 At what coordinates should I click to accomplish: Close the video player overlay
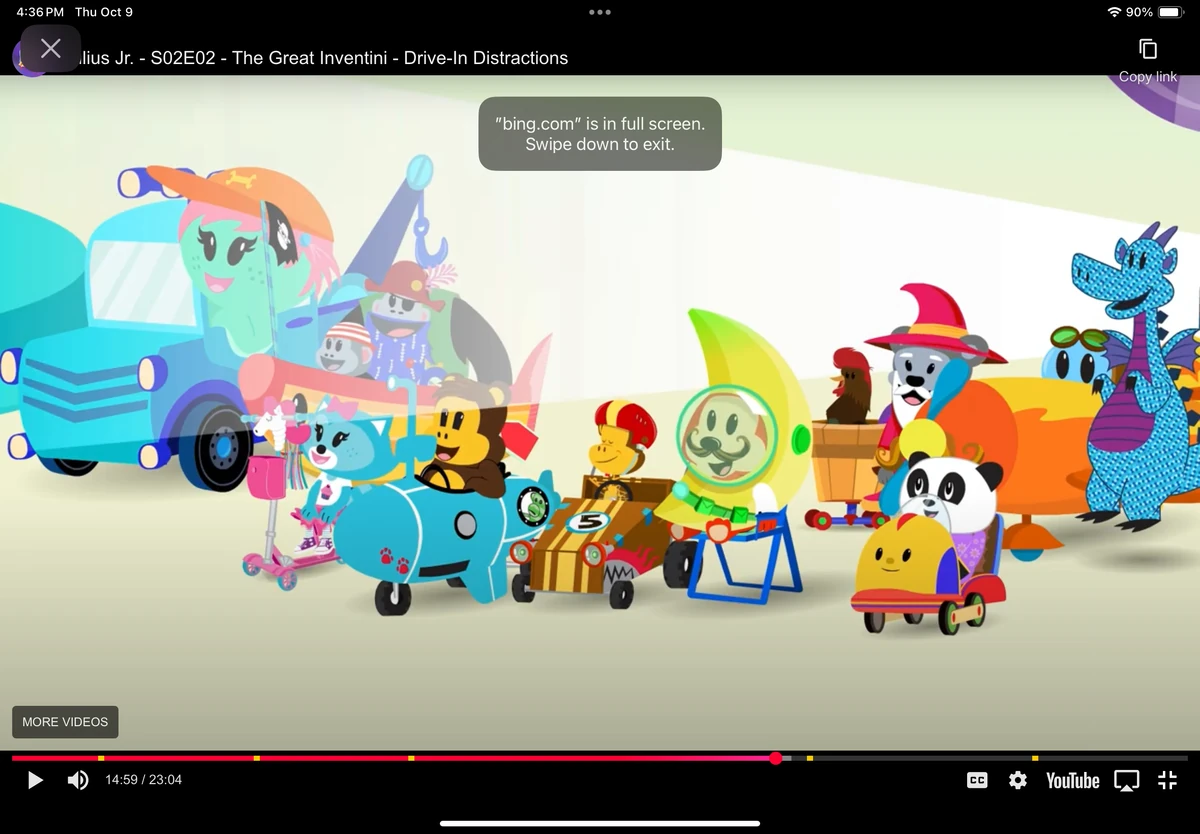tap(50, 47)
